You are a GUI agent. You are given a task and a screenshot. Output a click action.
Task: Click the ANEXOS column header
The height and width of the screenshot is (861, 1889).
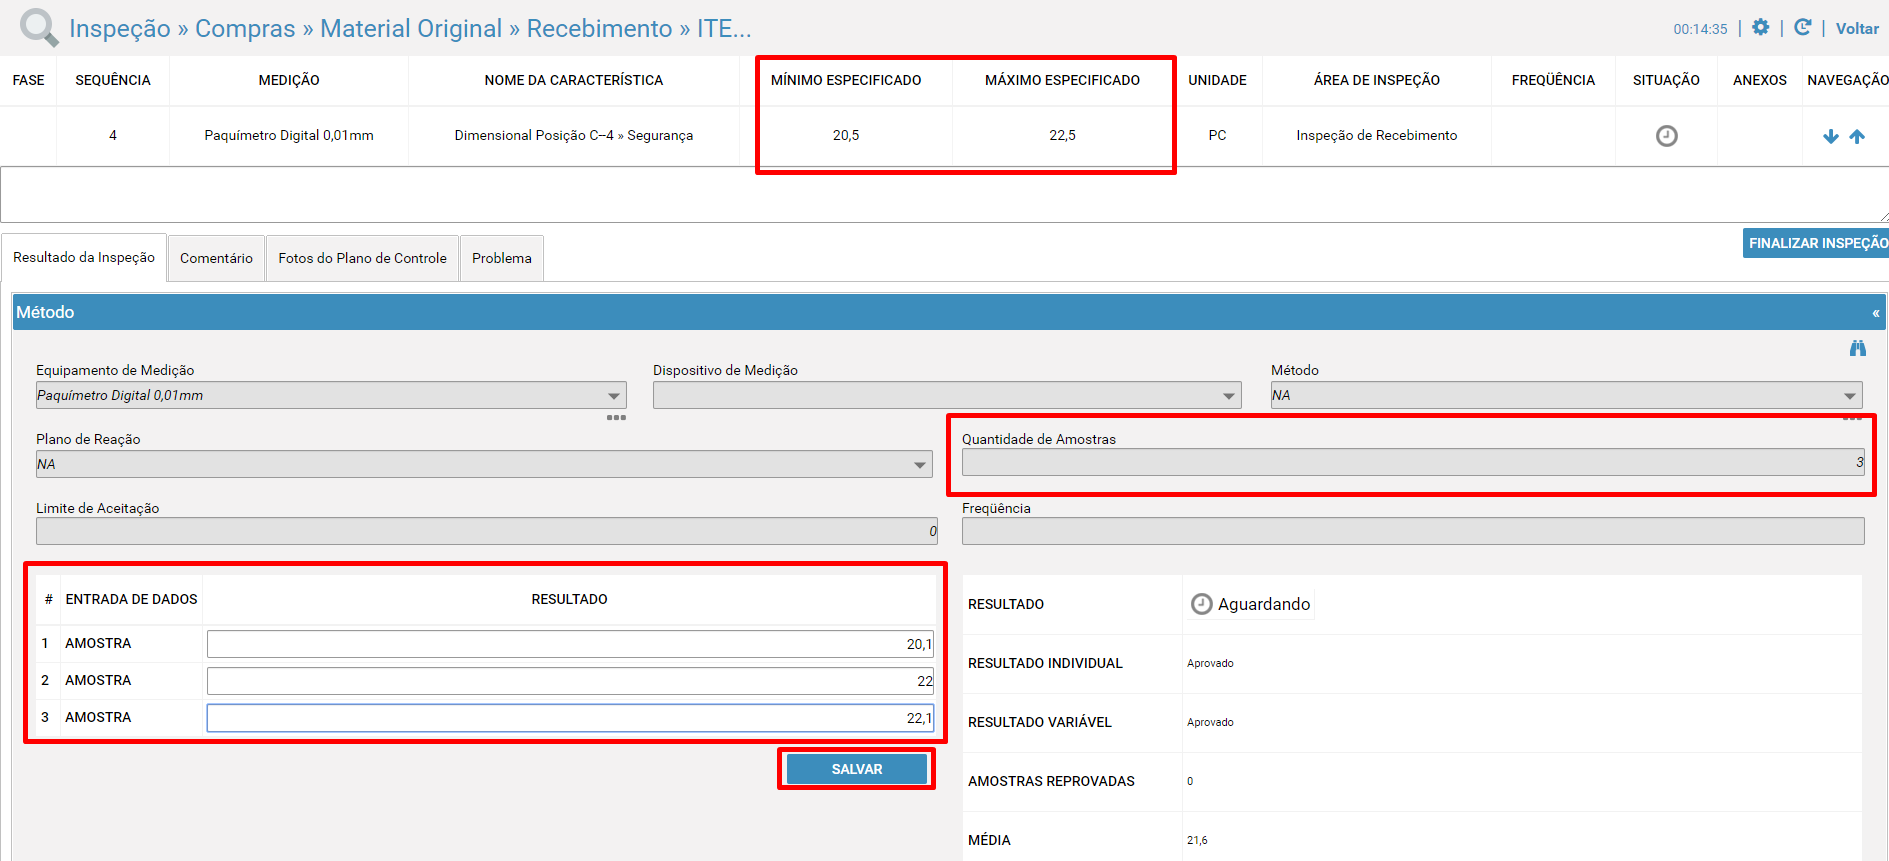1759,80
